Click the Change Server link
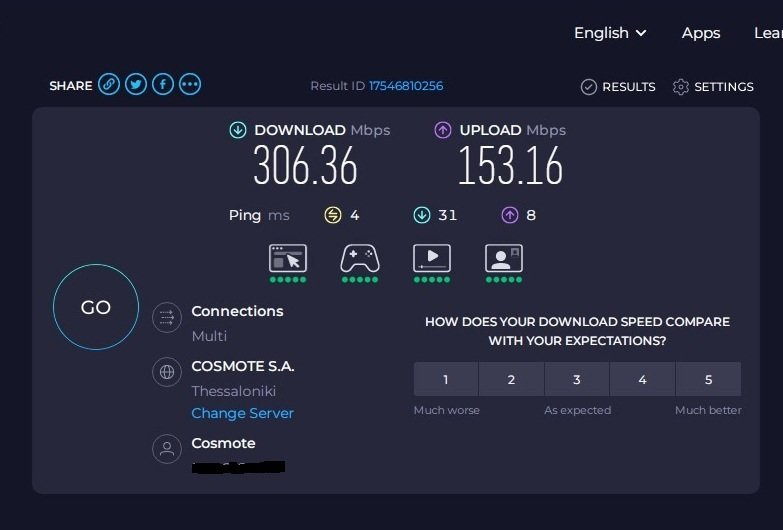This screenshot has height=530, width=783. 243,413
